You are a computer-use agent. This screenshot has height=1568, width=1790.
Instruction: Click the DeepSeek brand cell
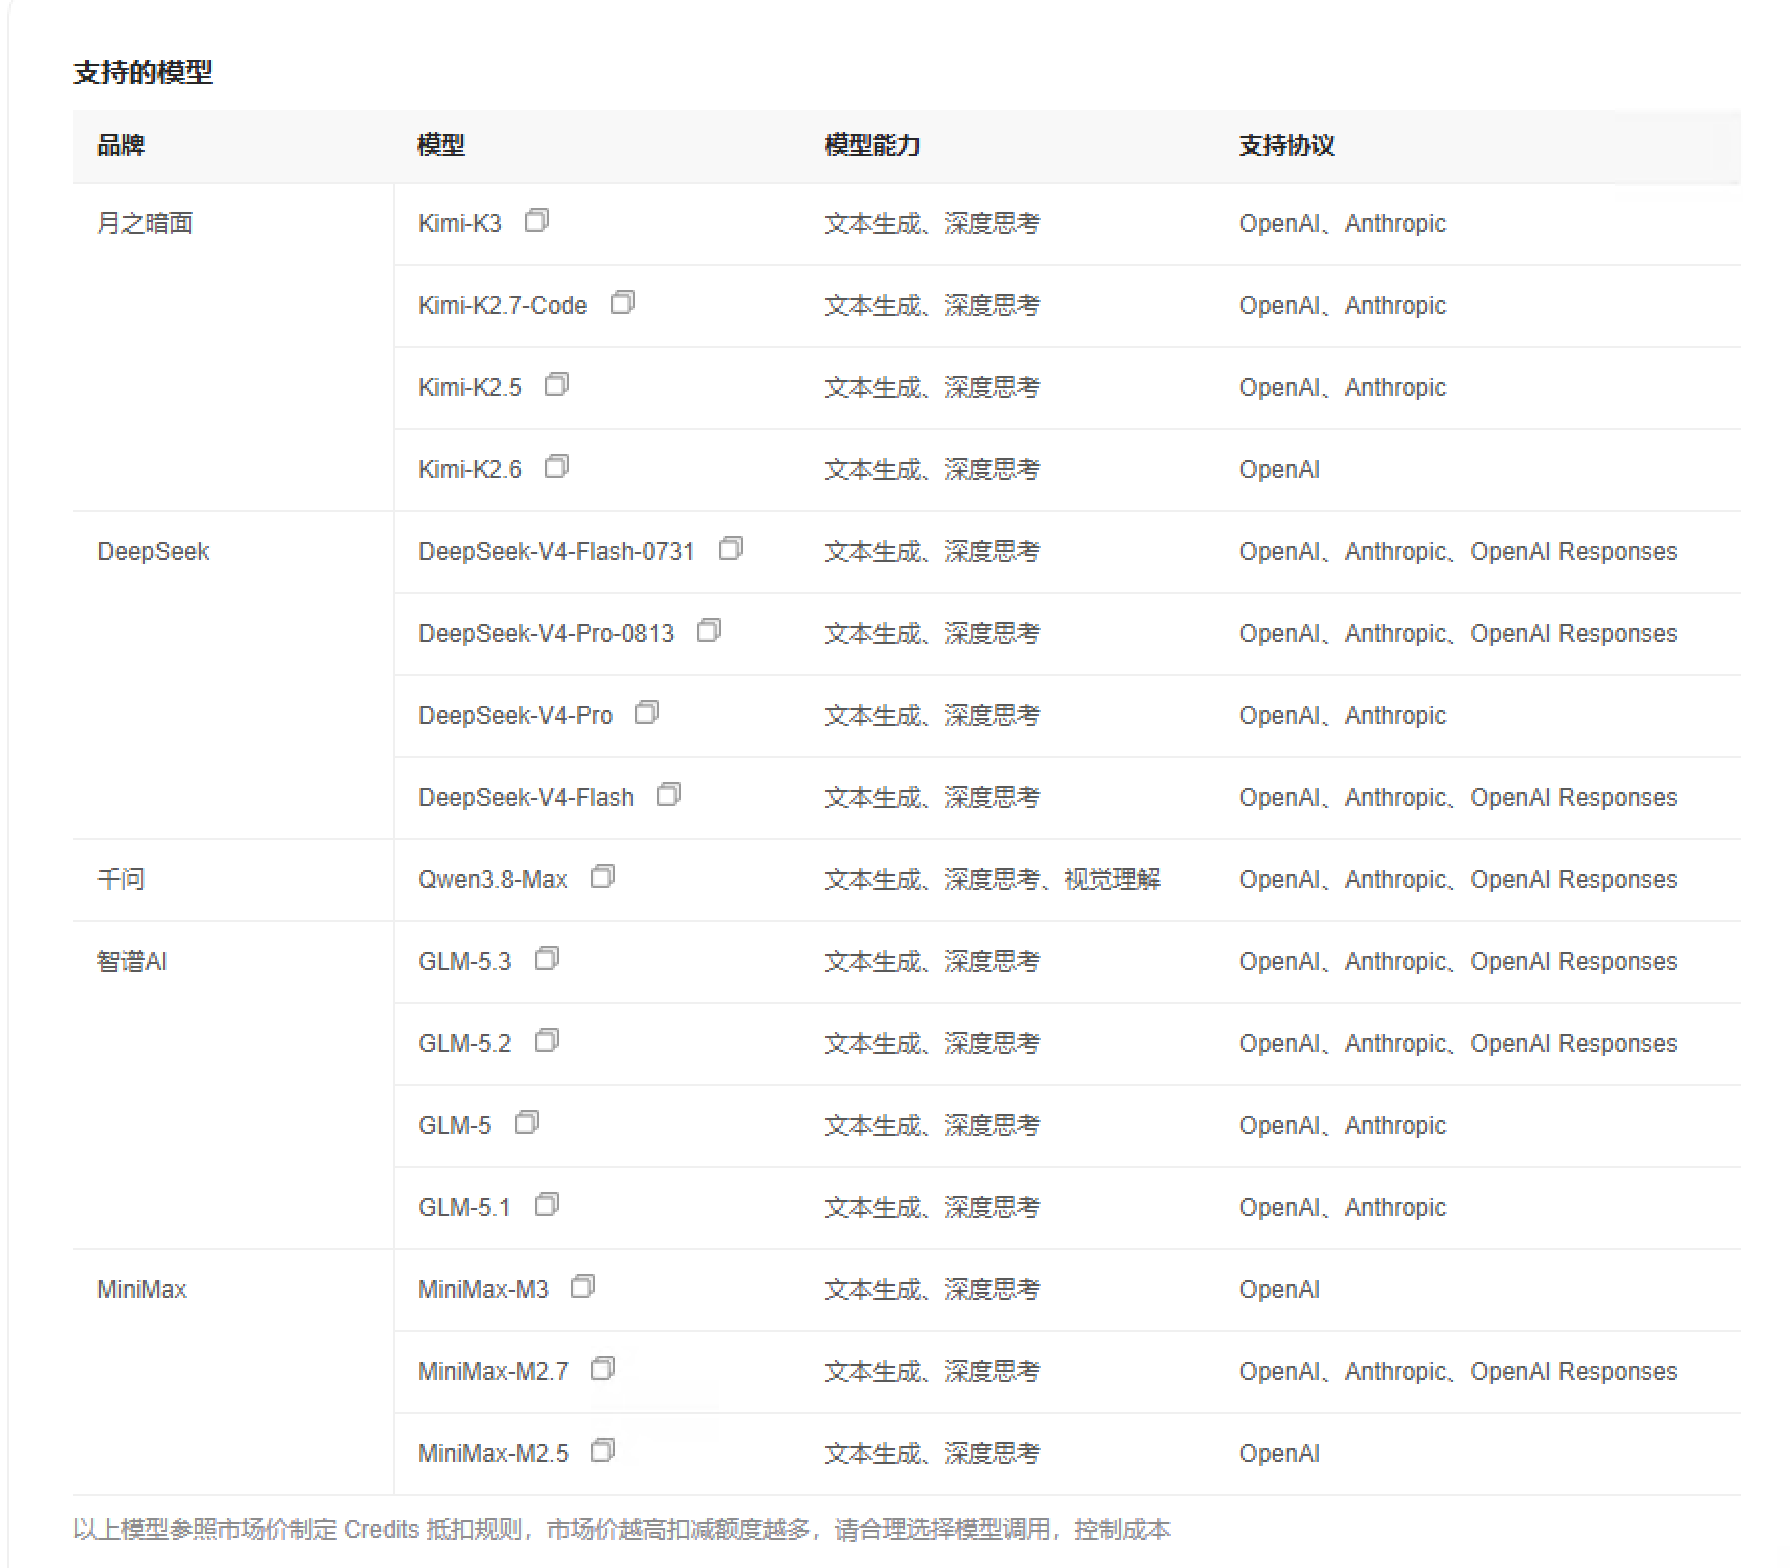point(153,552)
